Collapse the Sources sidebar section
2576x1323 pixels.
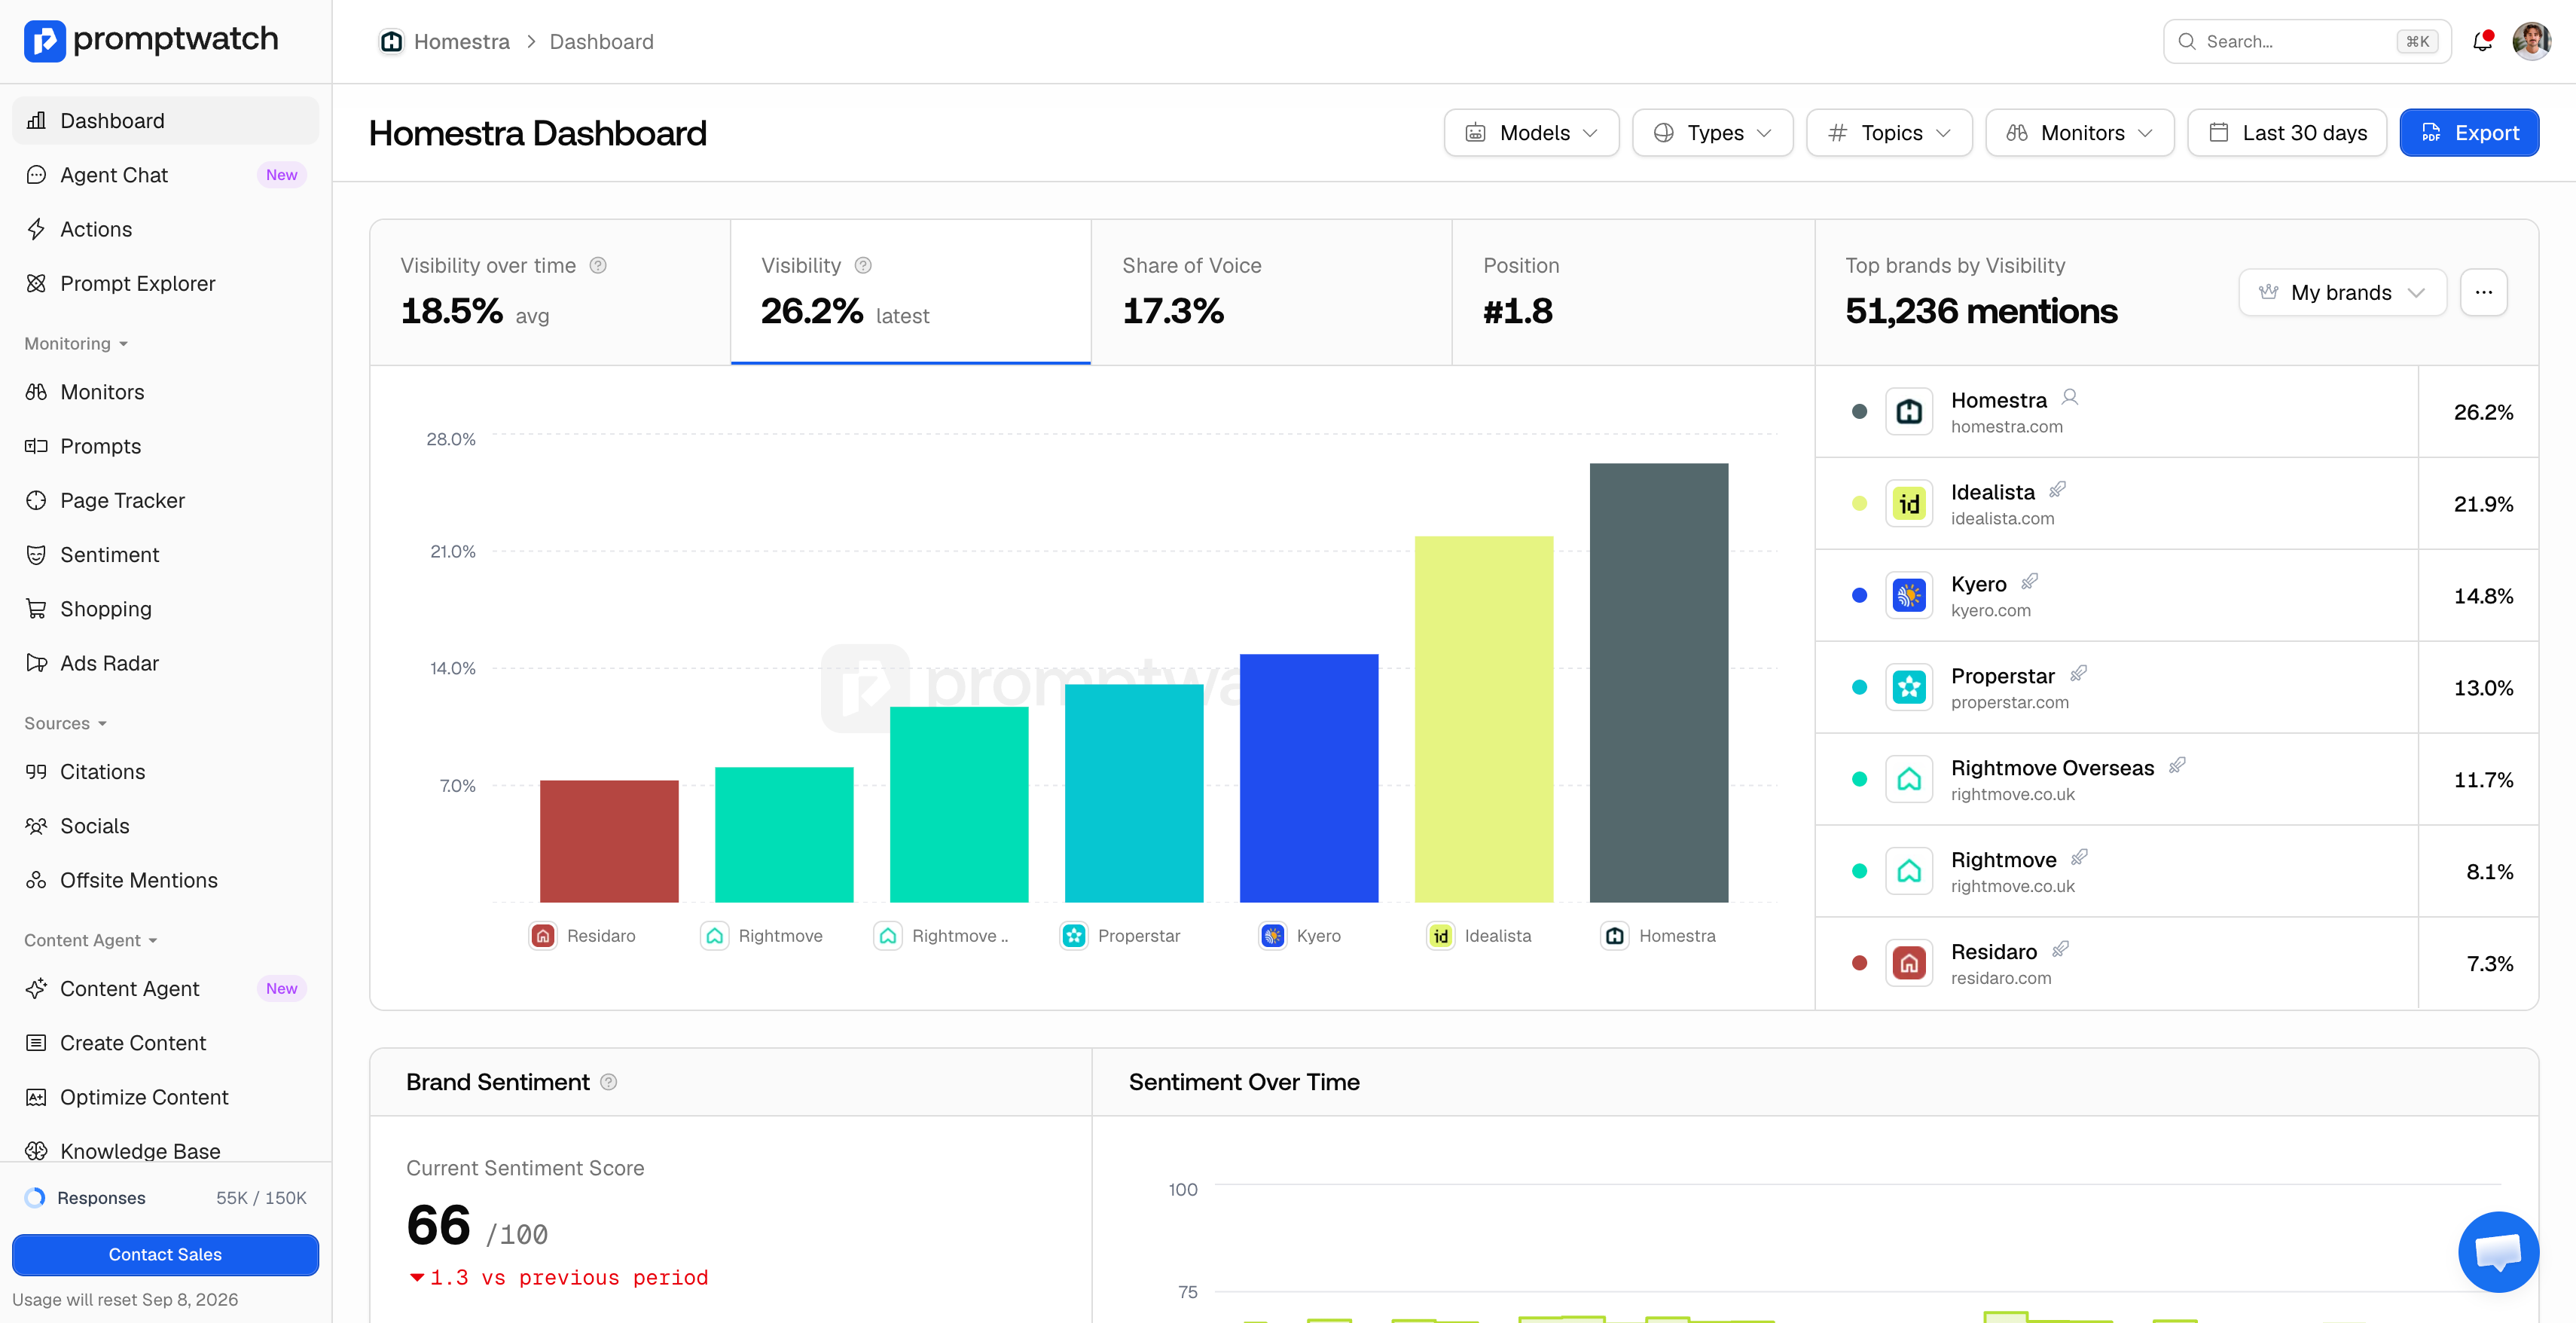click(x=65, y=723)
